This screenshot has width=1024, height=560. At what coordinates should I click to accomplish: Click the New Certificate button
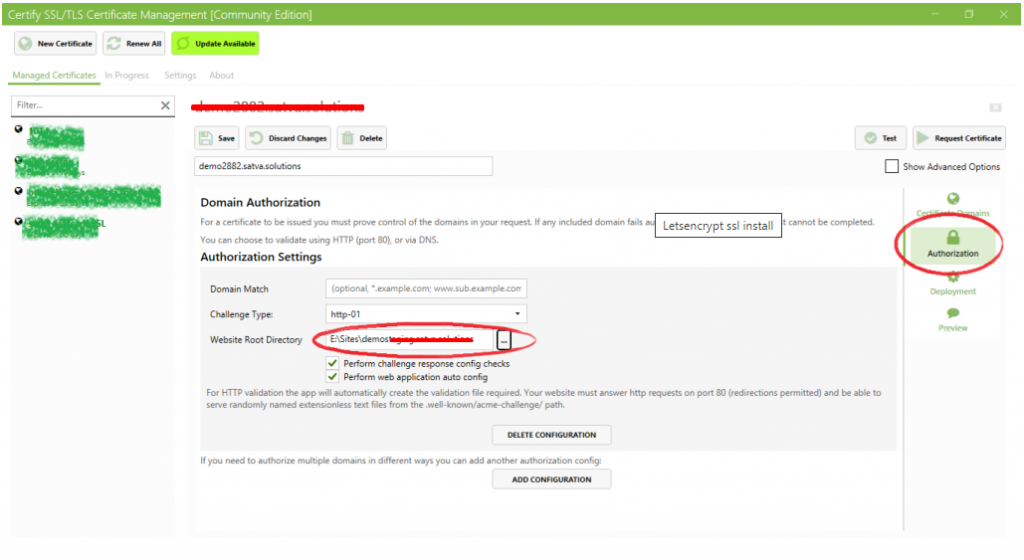pyautogui.click(x=56, y=44)
